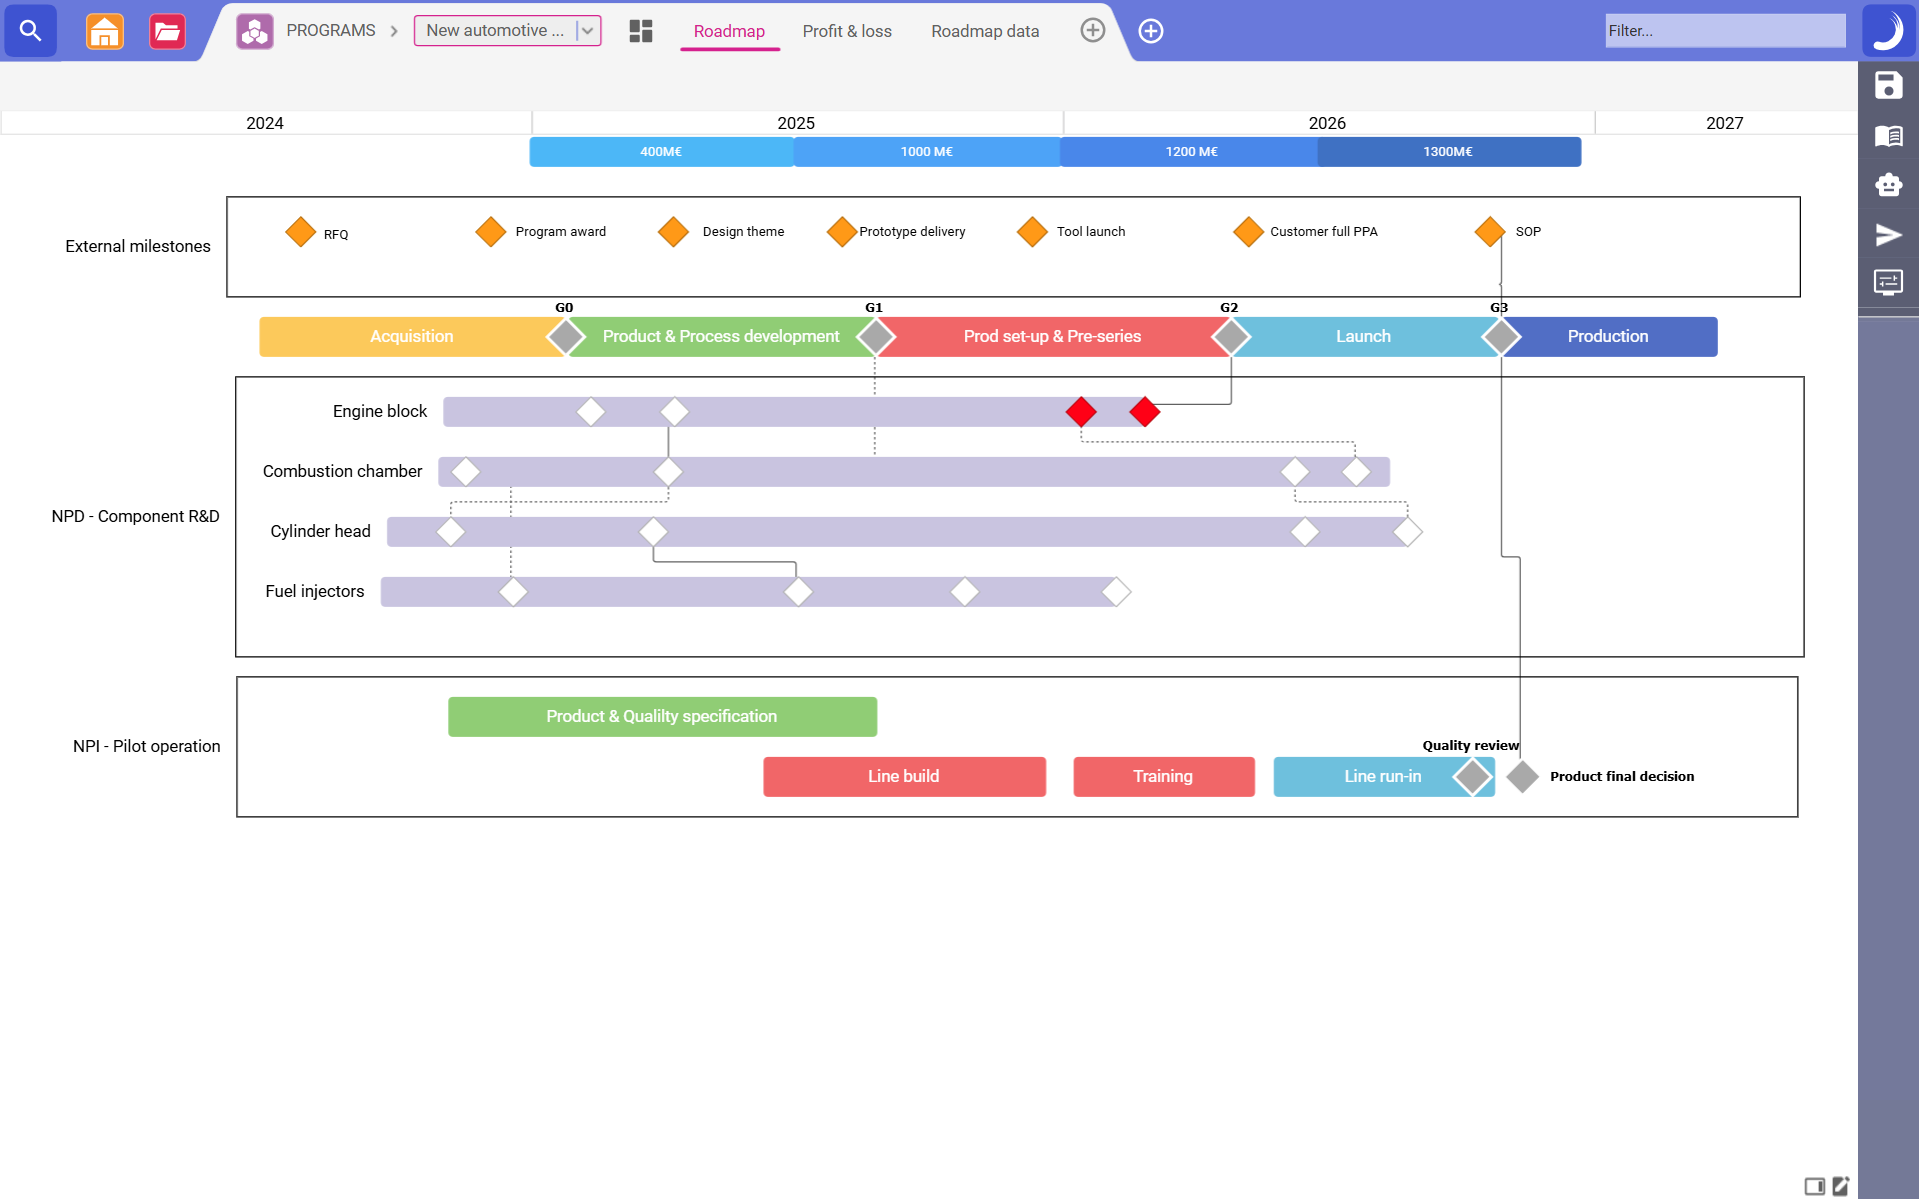1919x1199 pixels.
Task: Click the crescent logo icon
Action: pos(1888,30)
